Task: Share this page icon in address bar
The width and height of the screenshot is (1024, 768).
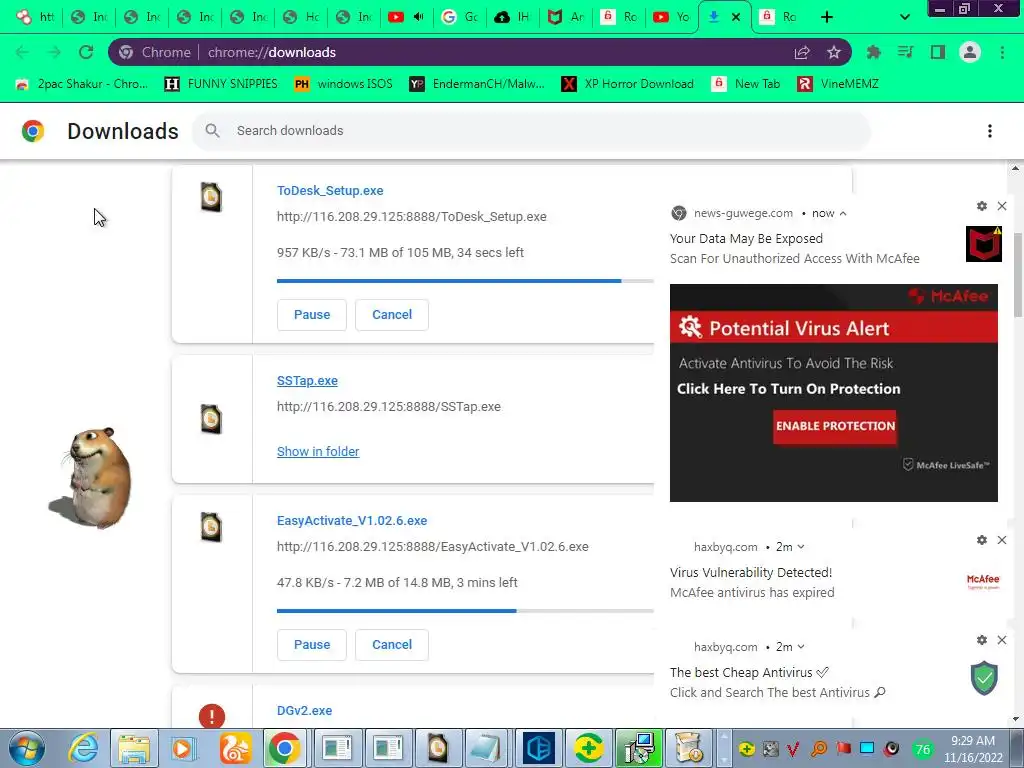Action: pos(802,52)
